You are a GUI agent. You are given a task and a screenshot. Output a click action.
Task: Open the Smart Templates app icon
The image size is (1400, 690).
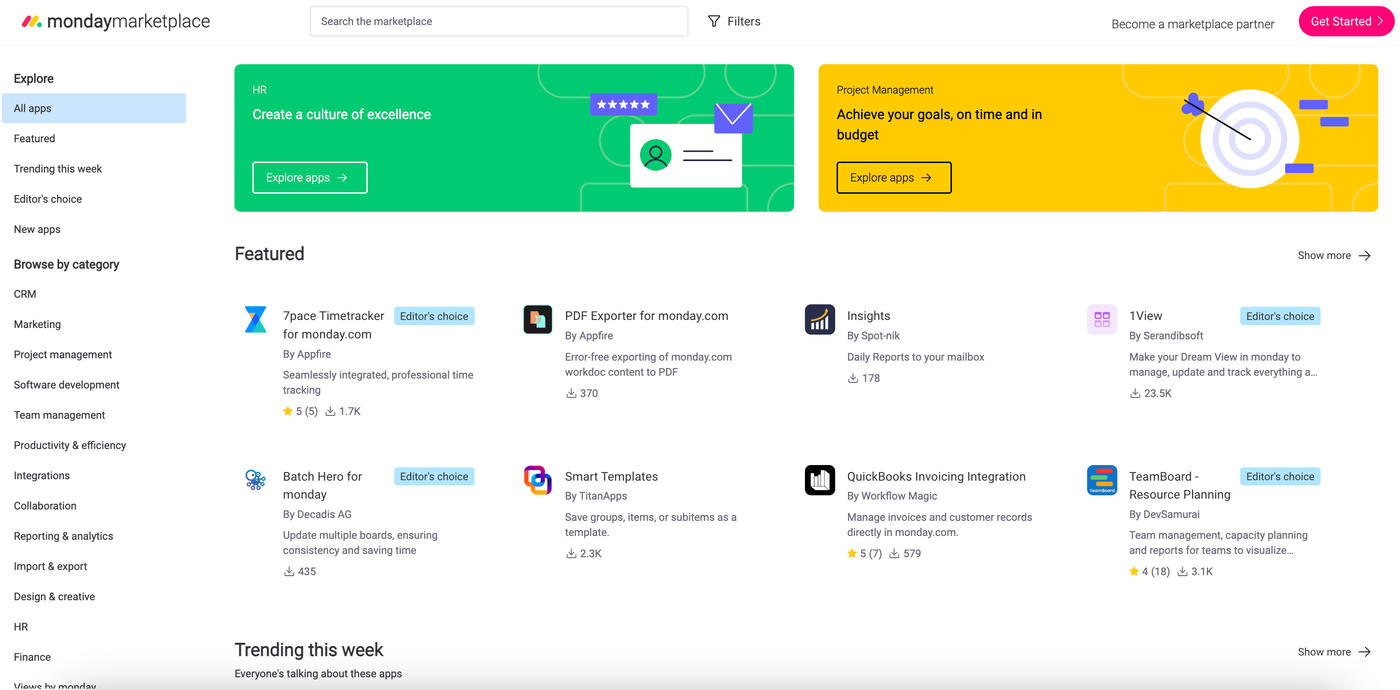coord(538,480)
